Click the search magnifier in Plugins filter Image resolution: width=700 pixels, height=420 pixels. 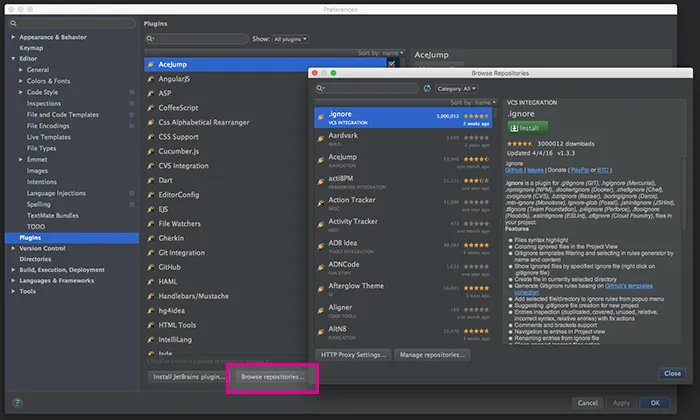point(150,39)
